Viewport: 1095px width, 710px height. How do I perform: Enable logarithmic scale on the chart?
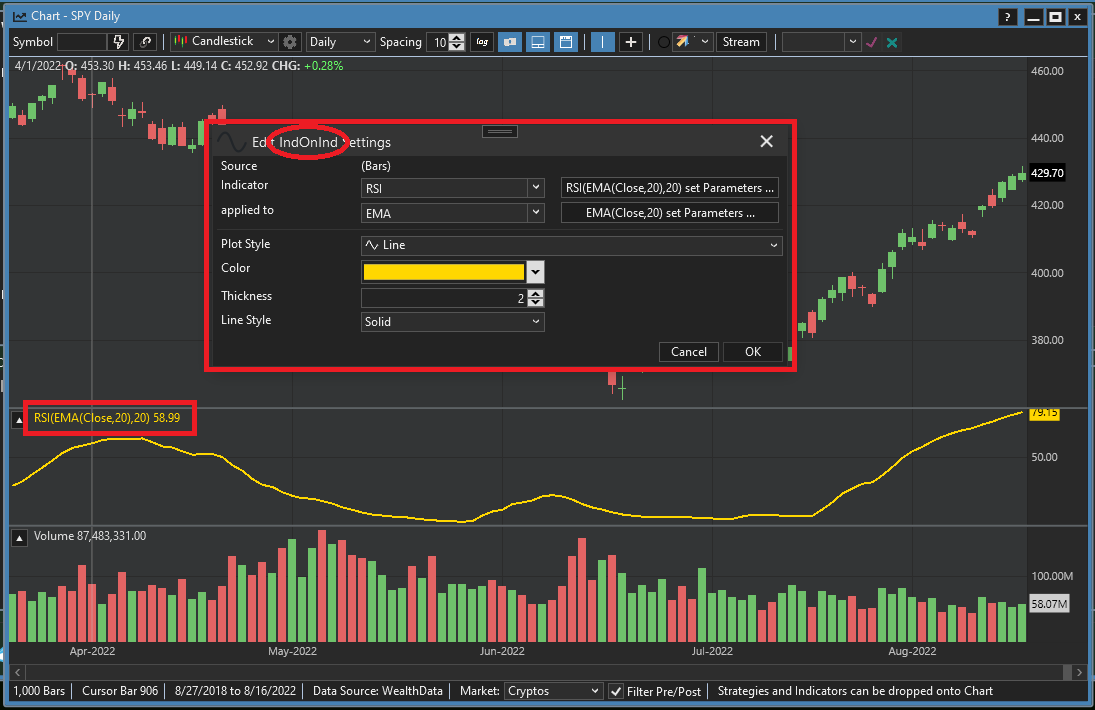pos(481,42)
